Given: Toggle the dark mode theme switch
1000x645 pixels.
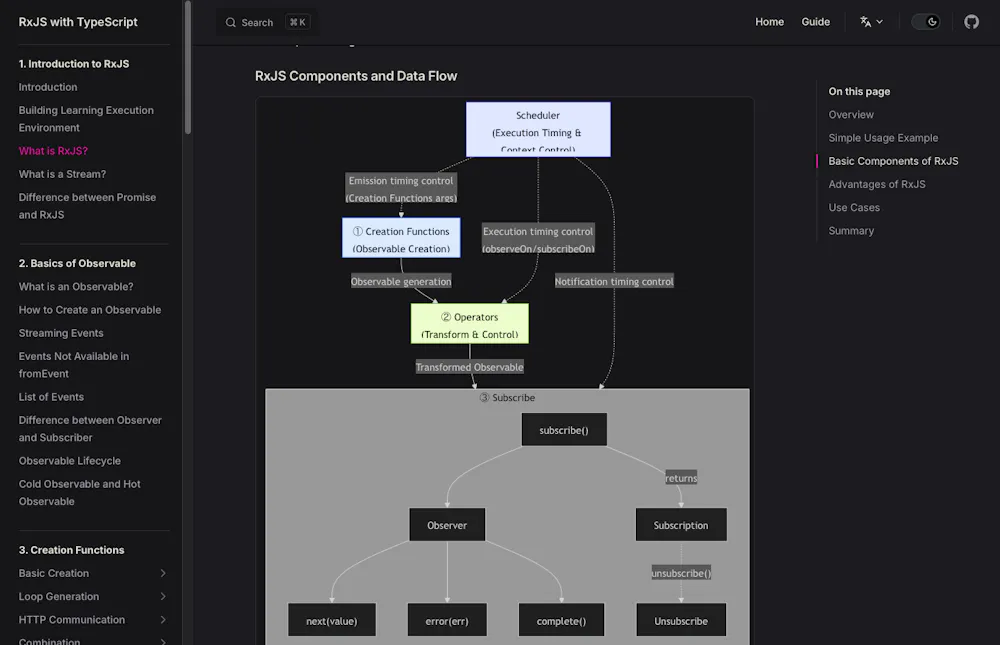Looking at the screenshot, I should [925, 22].
